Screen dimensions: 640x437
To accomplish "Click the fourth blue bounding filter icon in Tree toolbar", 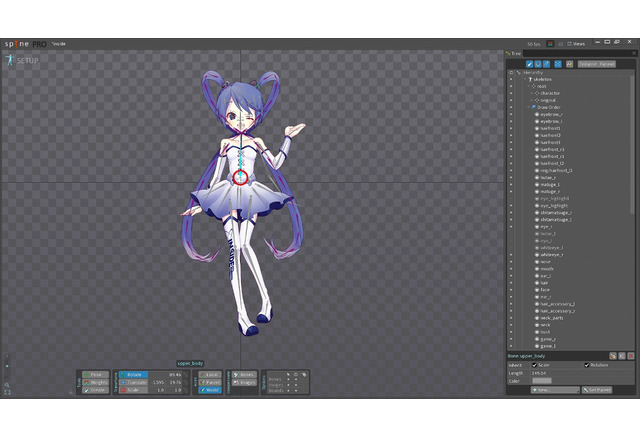I will [x=558, y=64].
